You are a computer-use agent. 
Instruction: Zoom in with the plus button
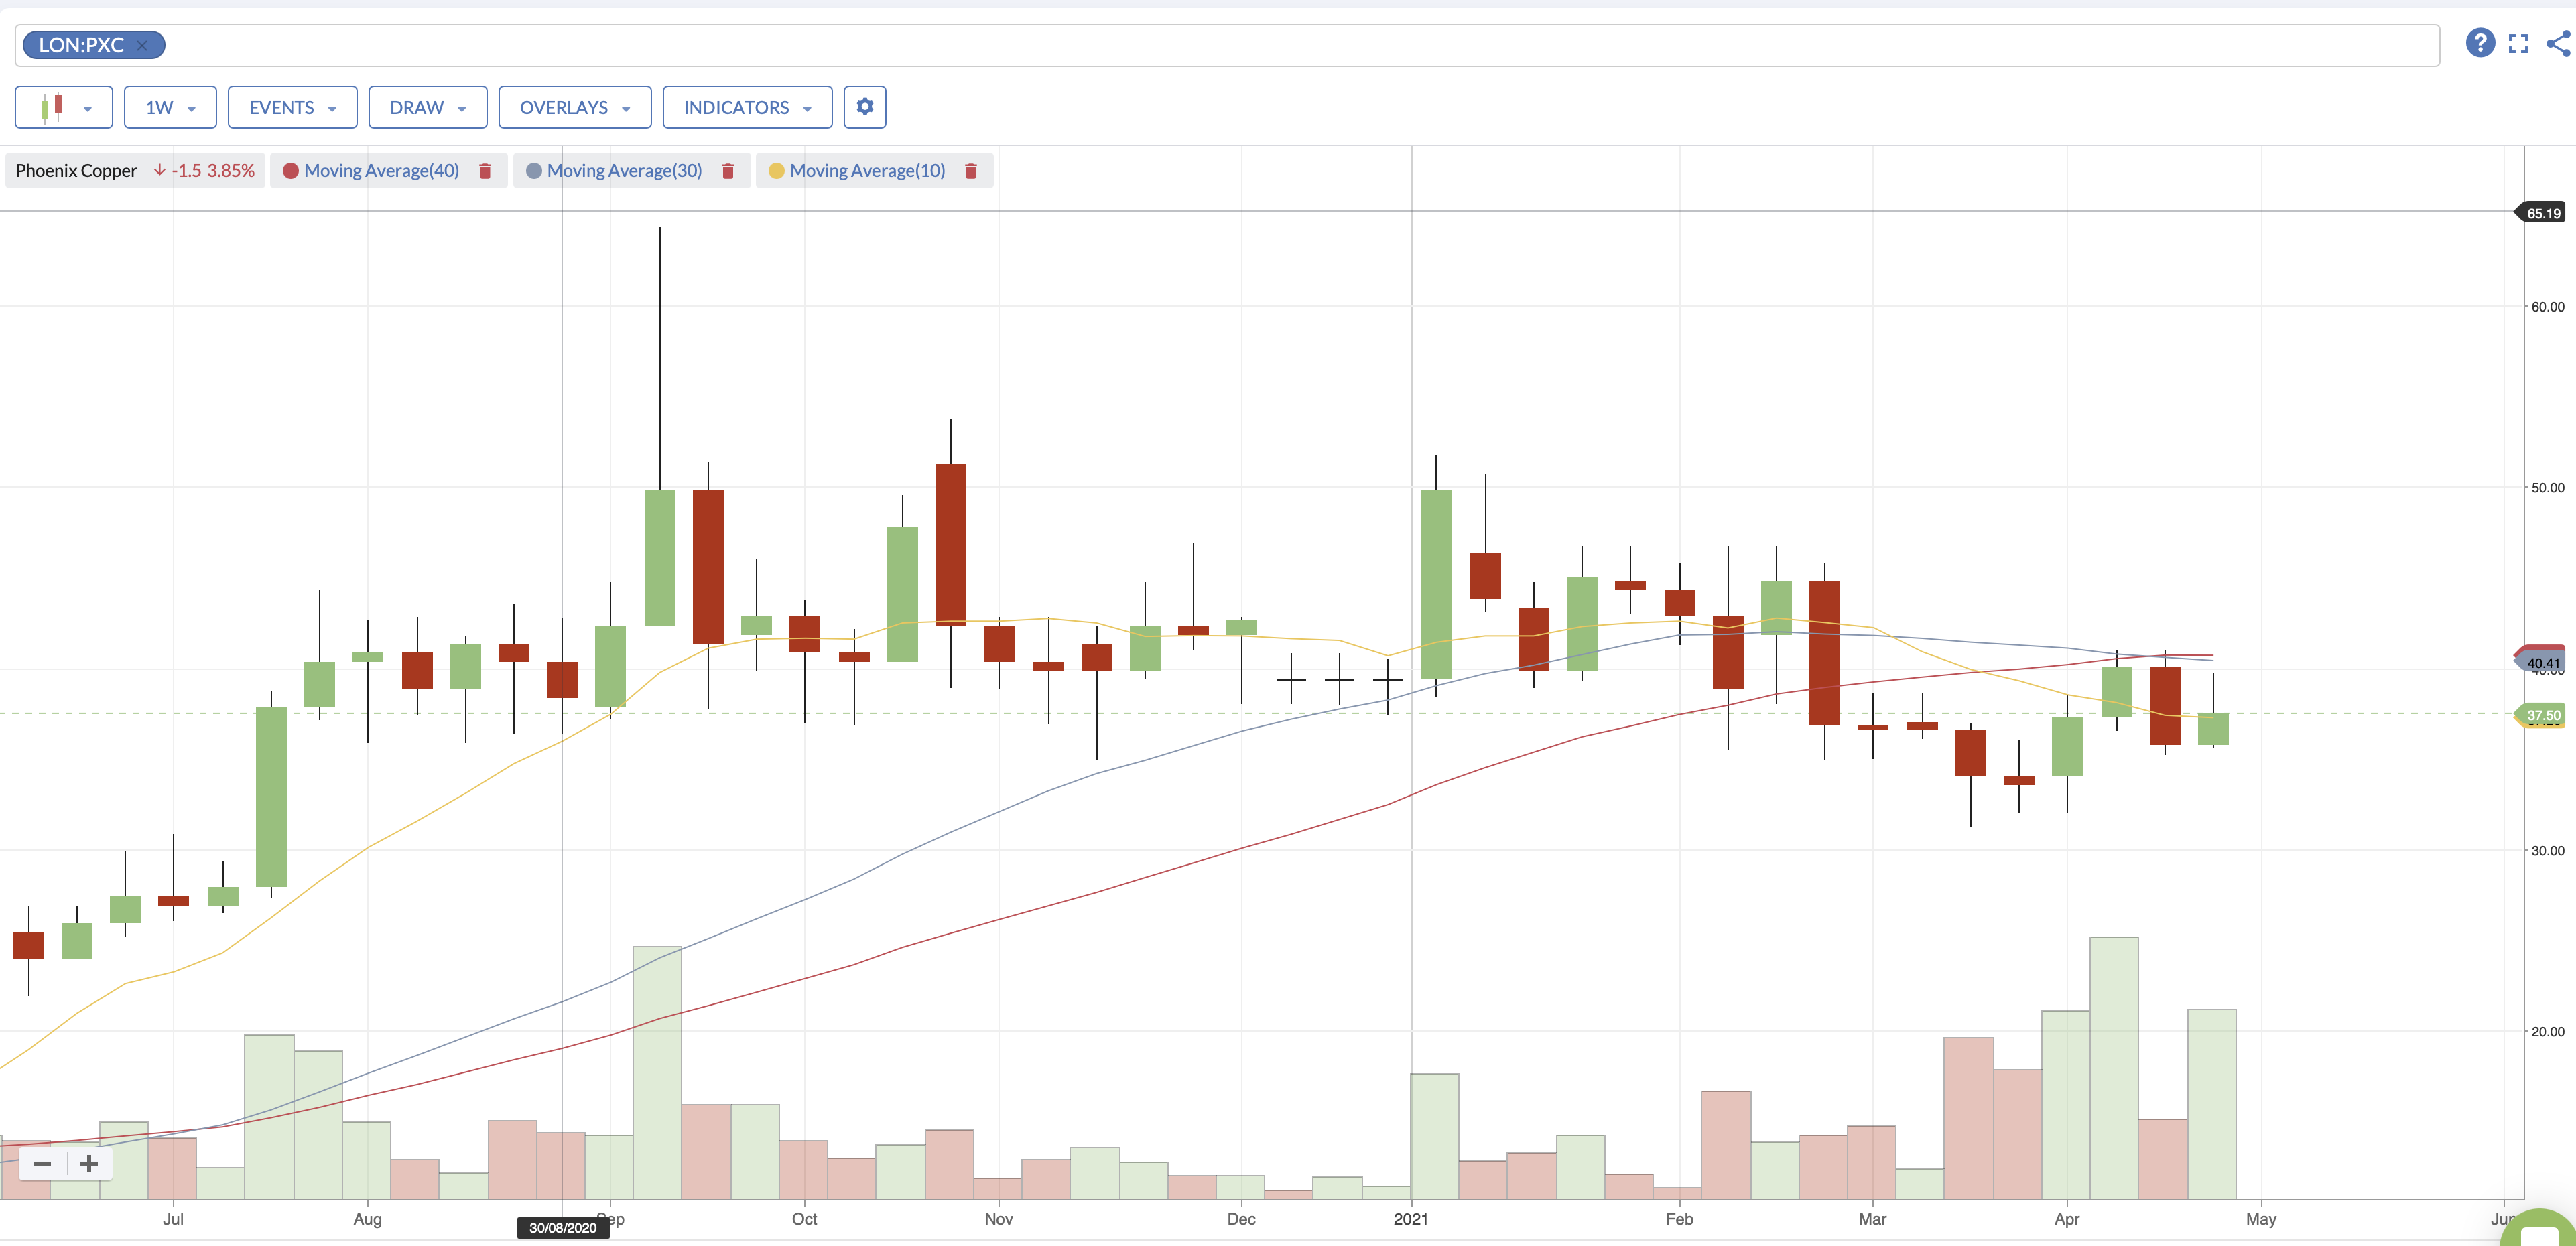click(x=89, y=1163)
